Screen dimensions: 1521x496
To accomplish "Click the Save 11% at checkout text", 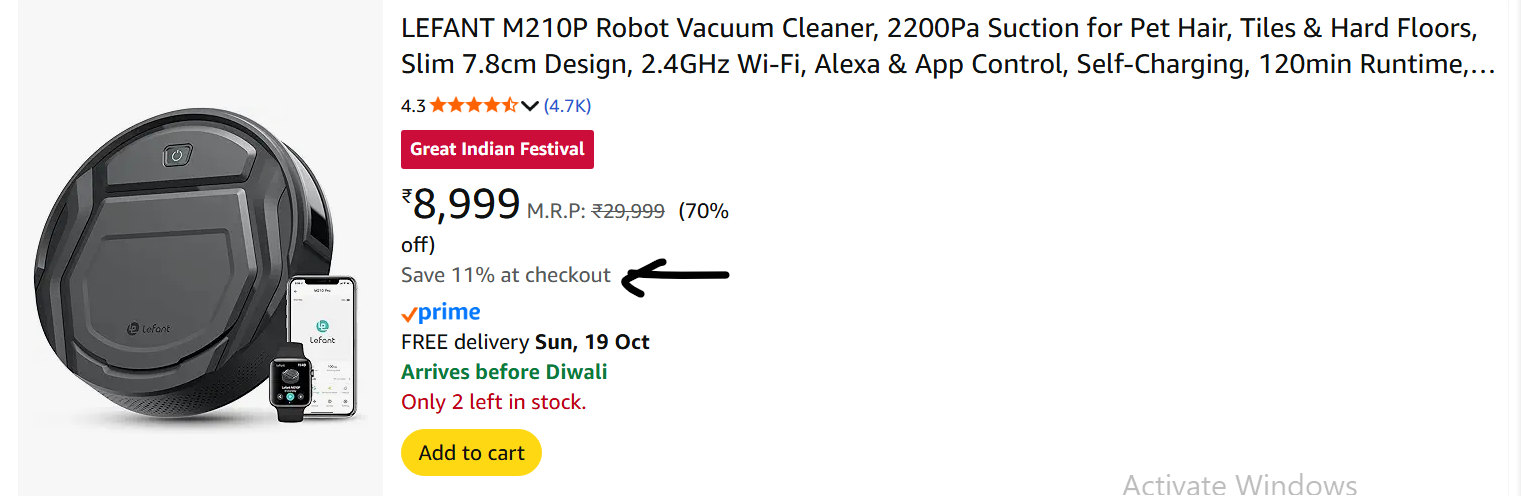I will [x=505, y=275].
